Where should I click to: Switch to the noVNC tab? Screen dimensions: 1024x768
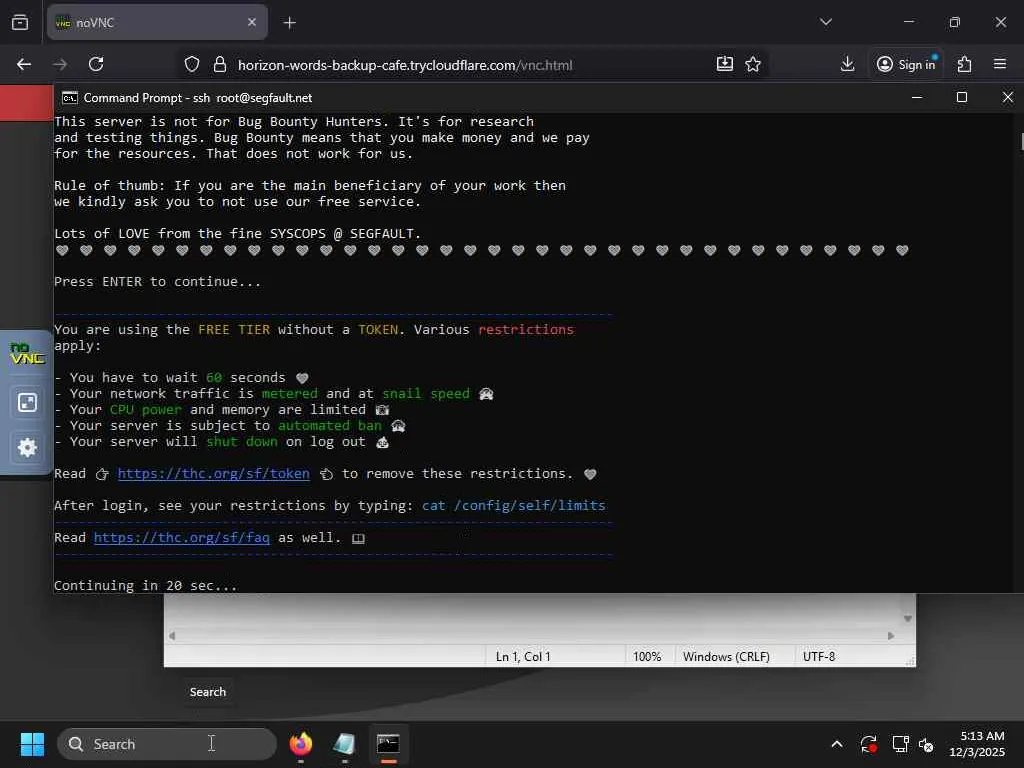point(157,22)
